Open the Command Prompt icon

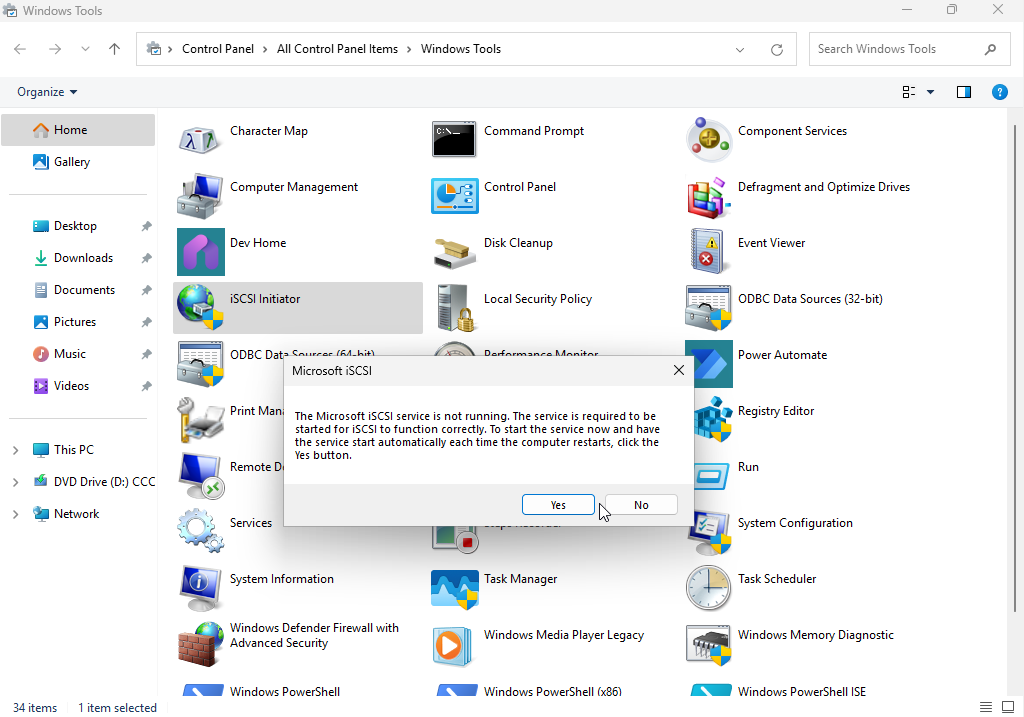tap(454, 139)
